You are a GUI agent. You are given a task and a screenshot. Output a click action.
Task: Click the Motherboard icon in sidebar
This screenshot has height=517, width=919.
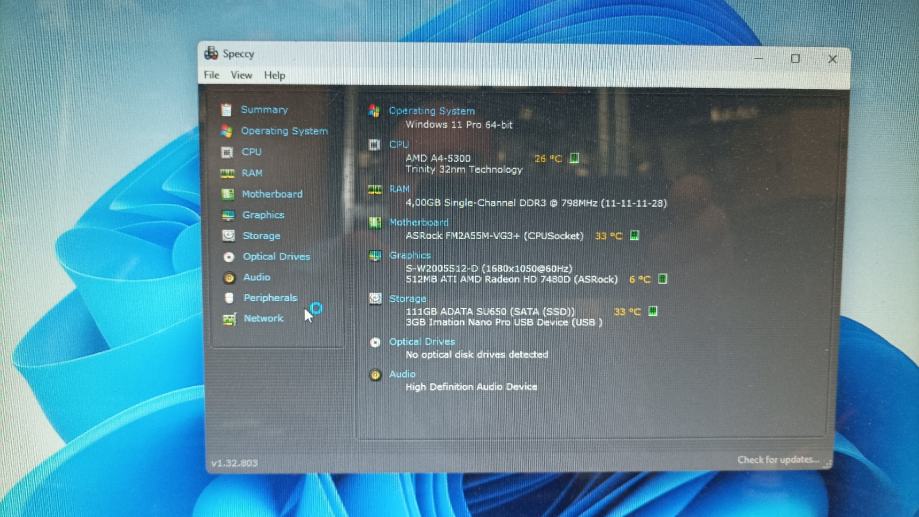[x=228, y=194]
